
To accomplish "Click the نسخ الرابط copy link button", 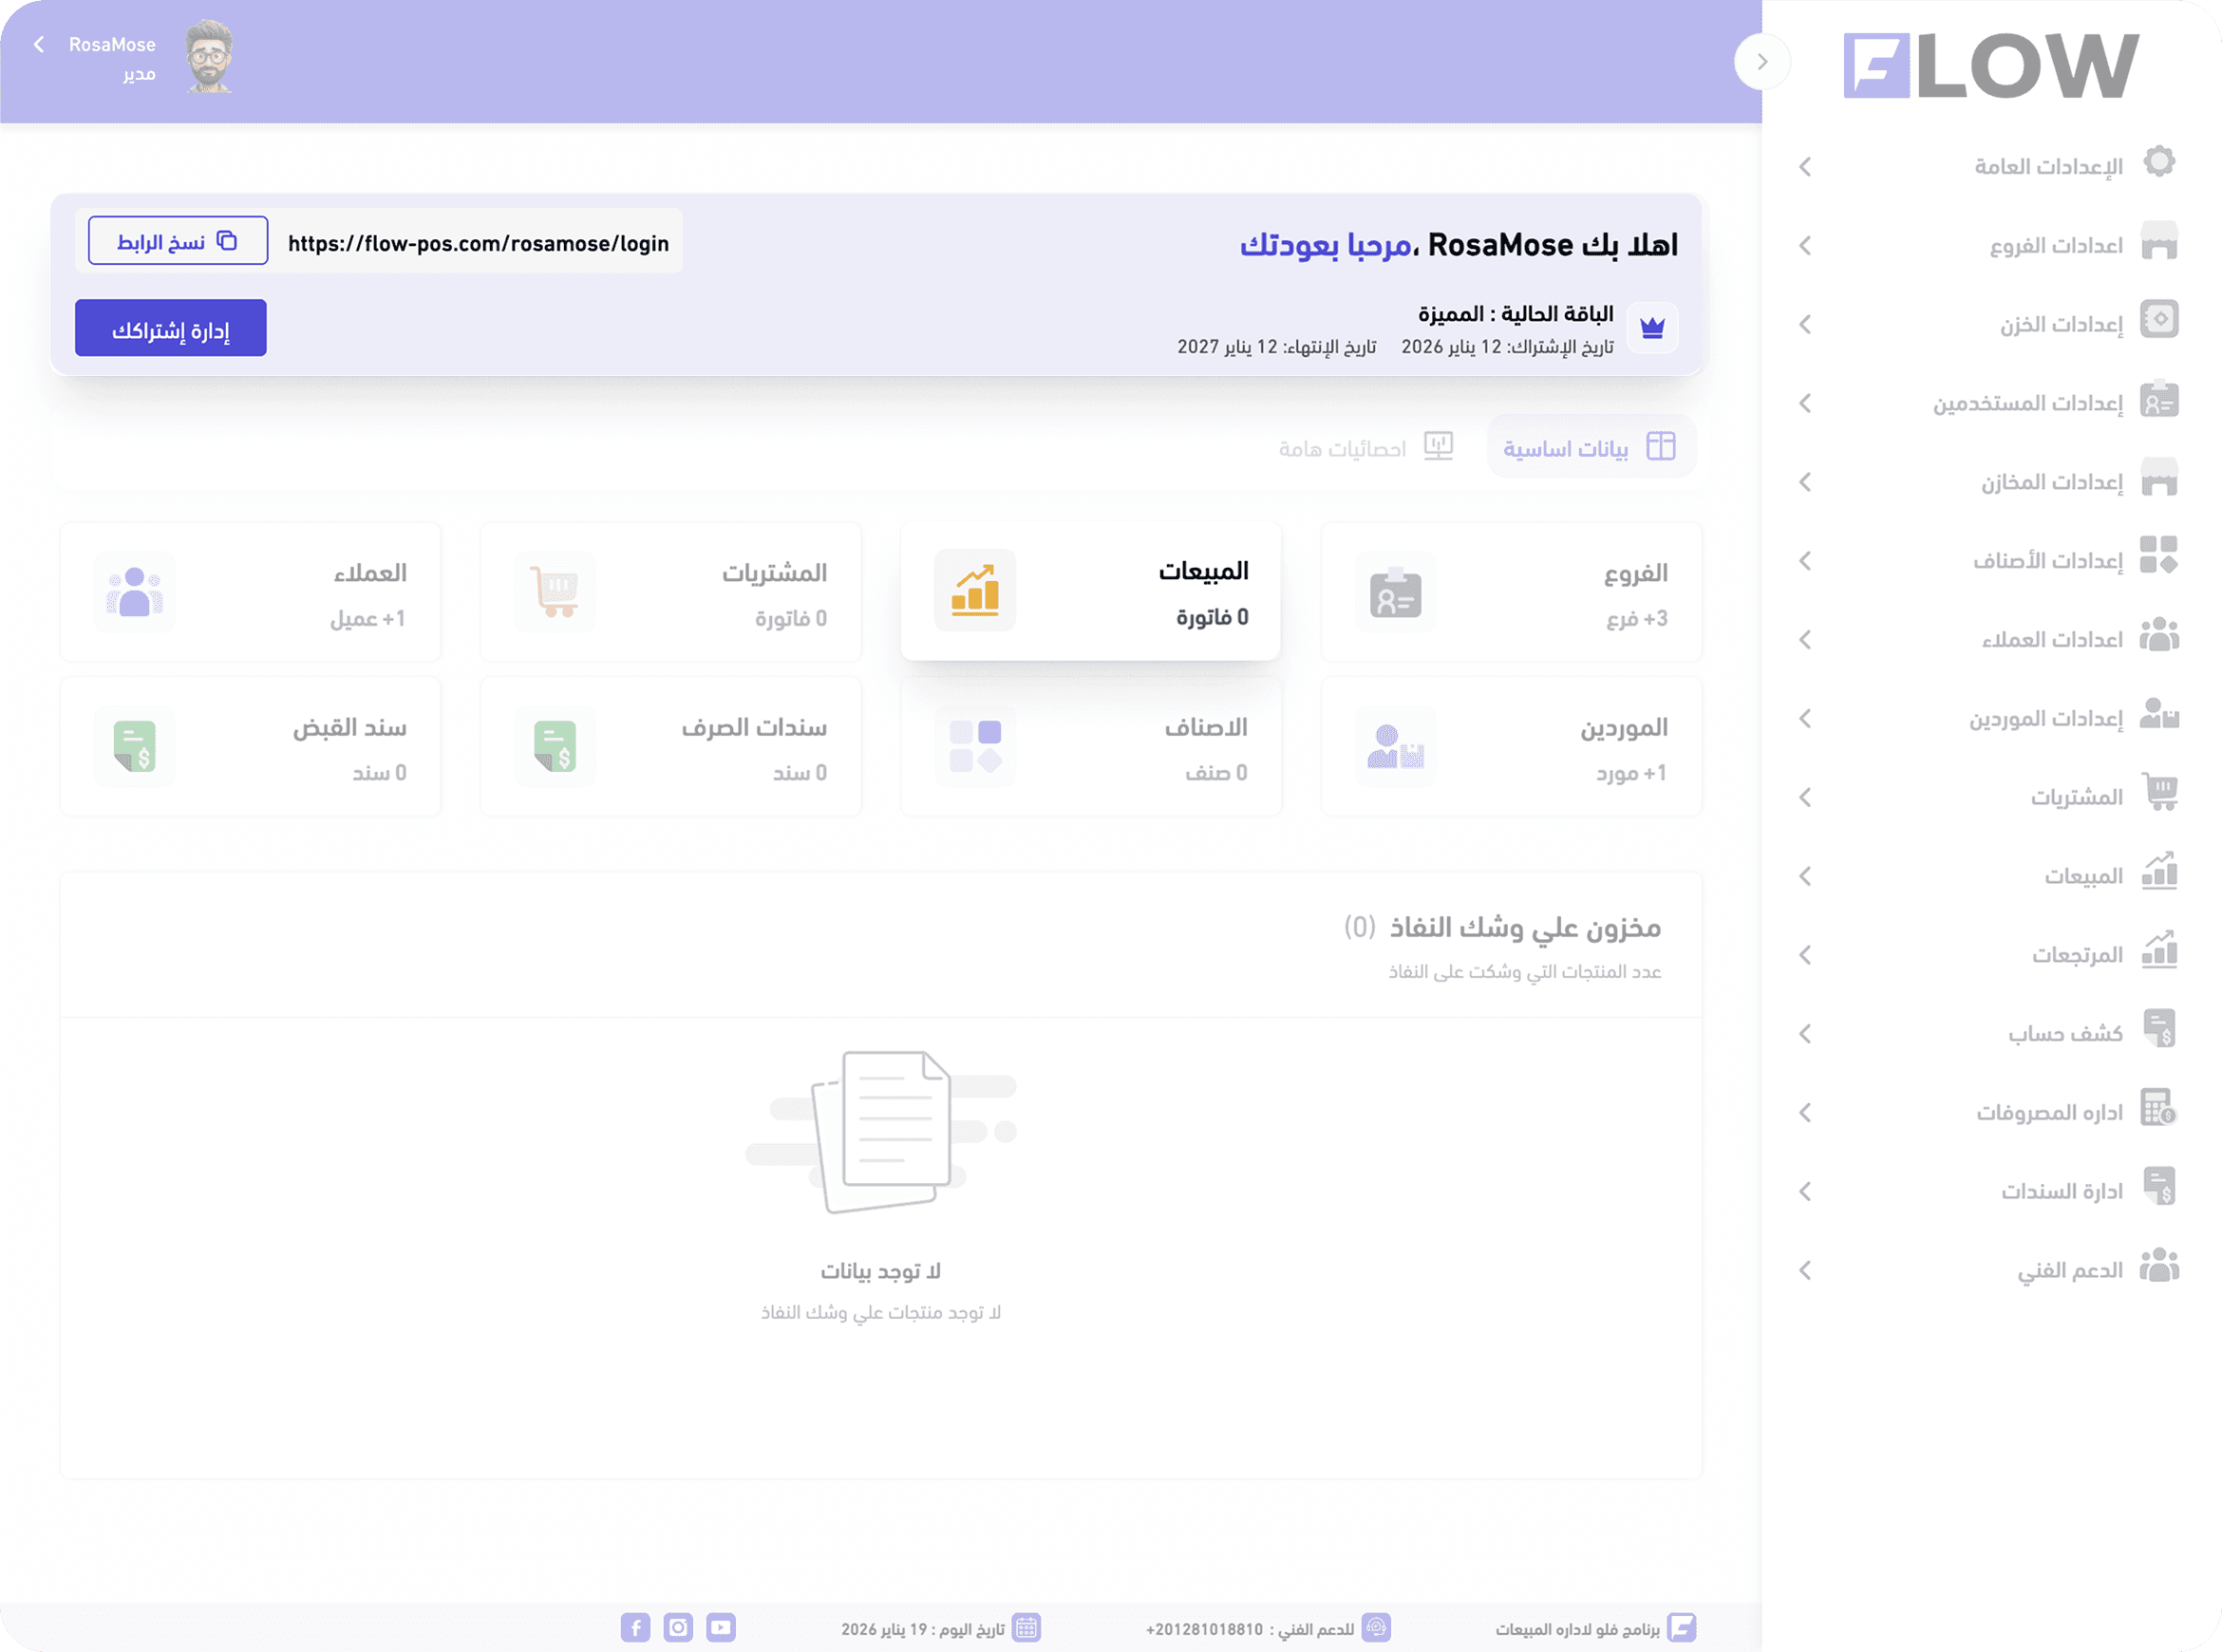I will coord(178,241).
